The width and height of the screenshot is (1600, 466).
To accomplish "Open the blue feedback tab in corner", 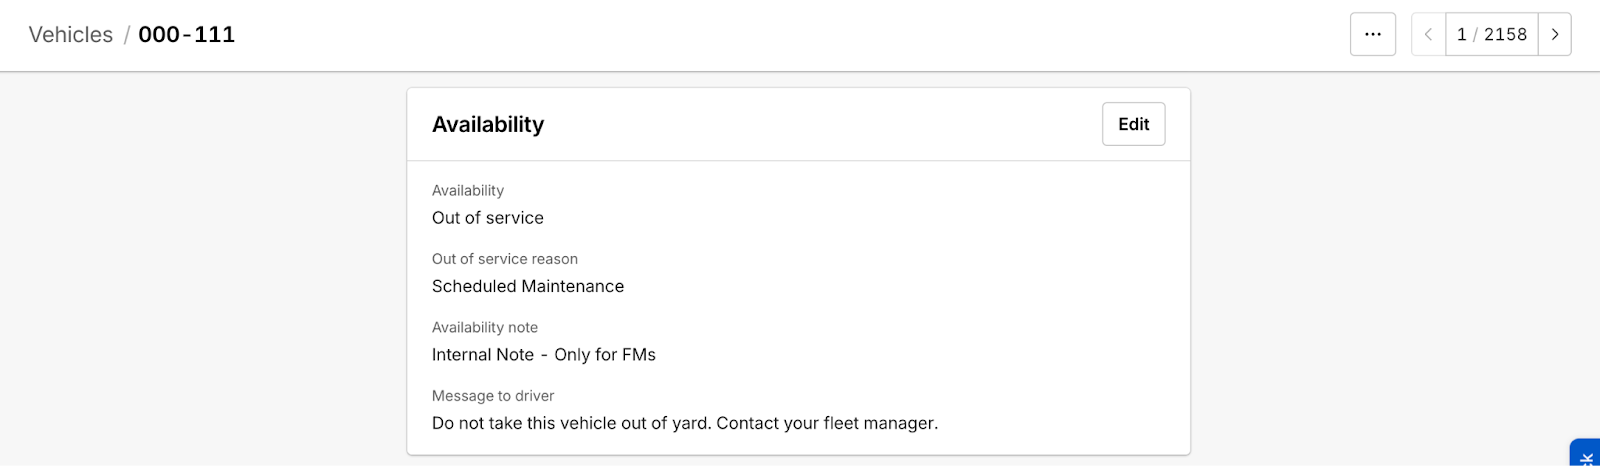I will pos(1586,453).
